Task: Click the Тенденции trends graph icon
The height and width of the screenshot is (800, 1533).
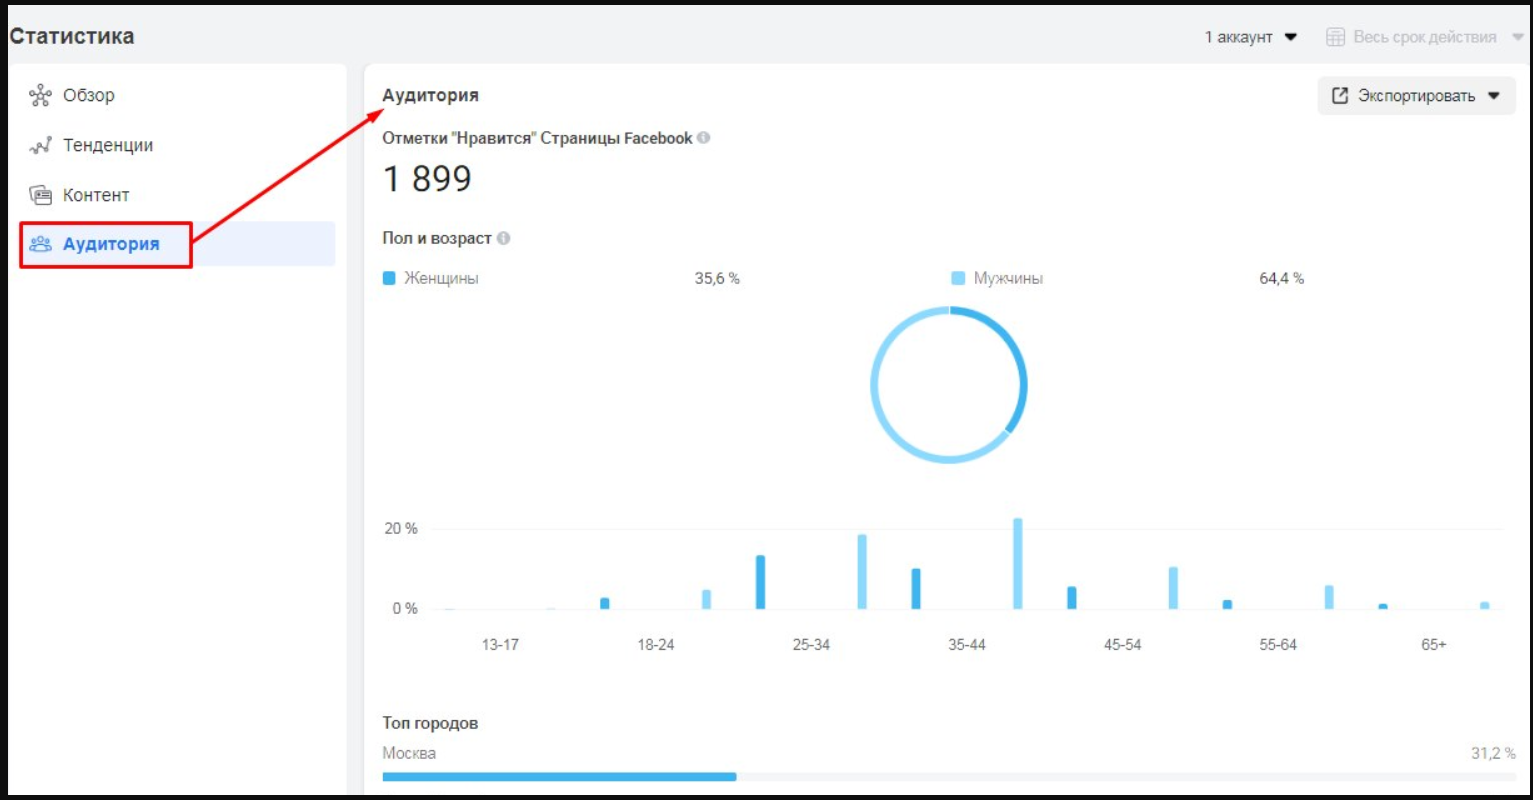Action: tap(40, 146)
